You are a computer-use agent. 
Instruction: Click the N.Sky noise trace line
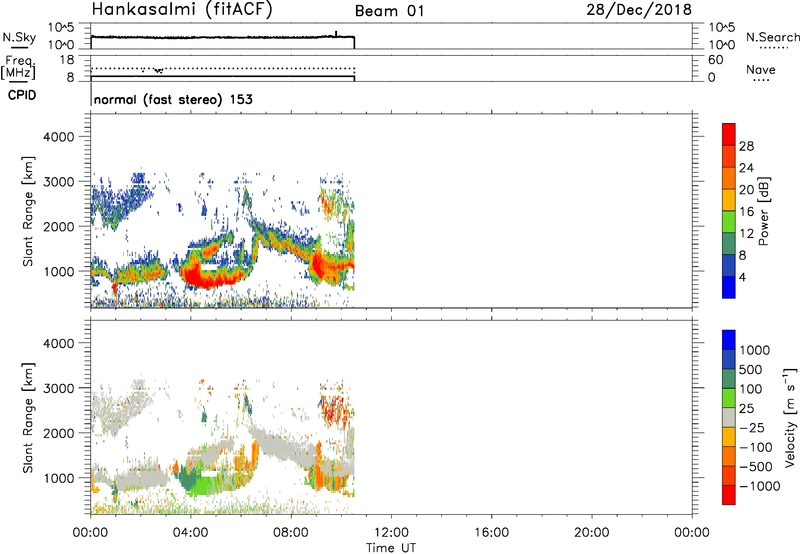click(222, 37)
